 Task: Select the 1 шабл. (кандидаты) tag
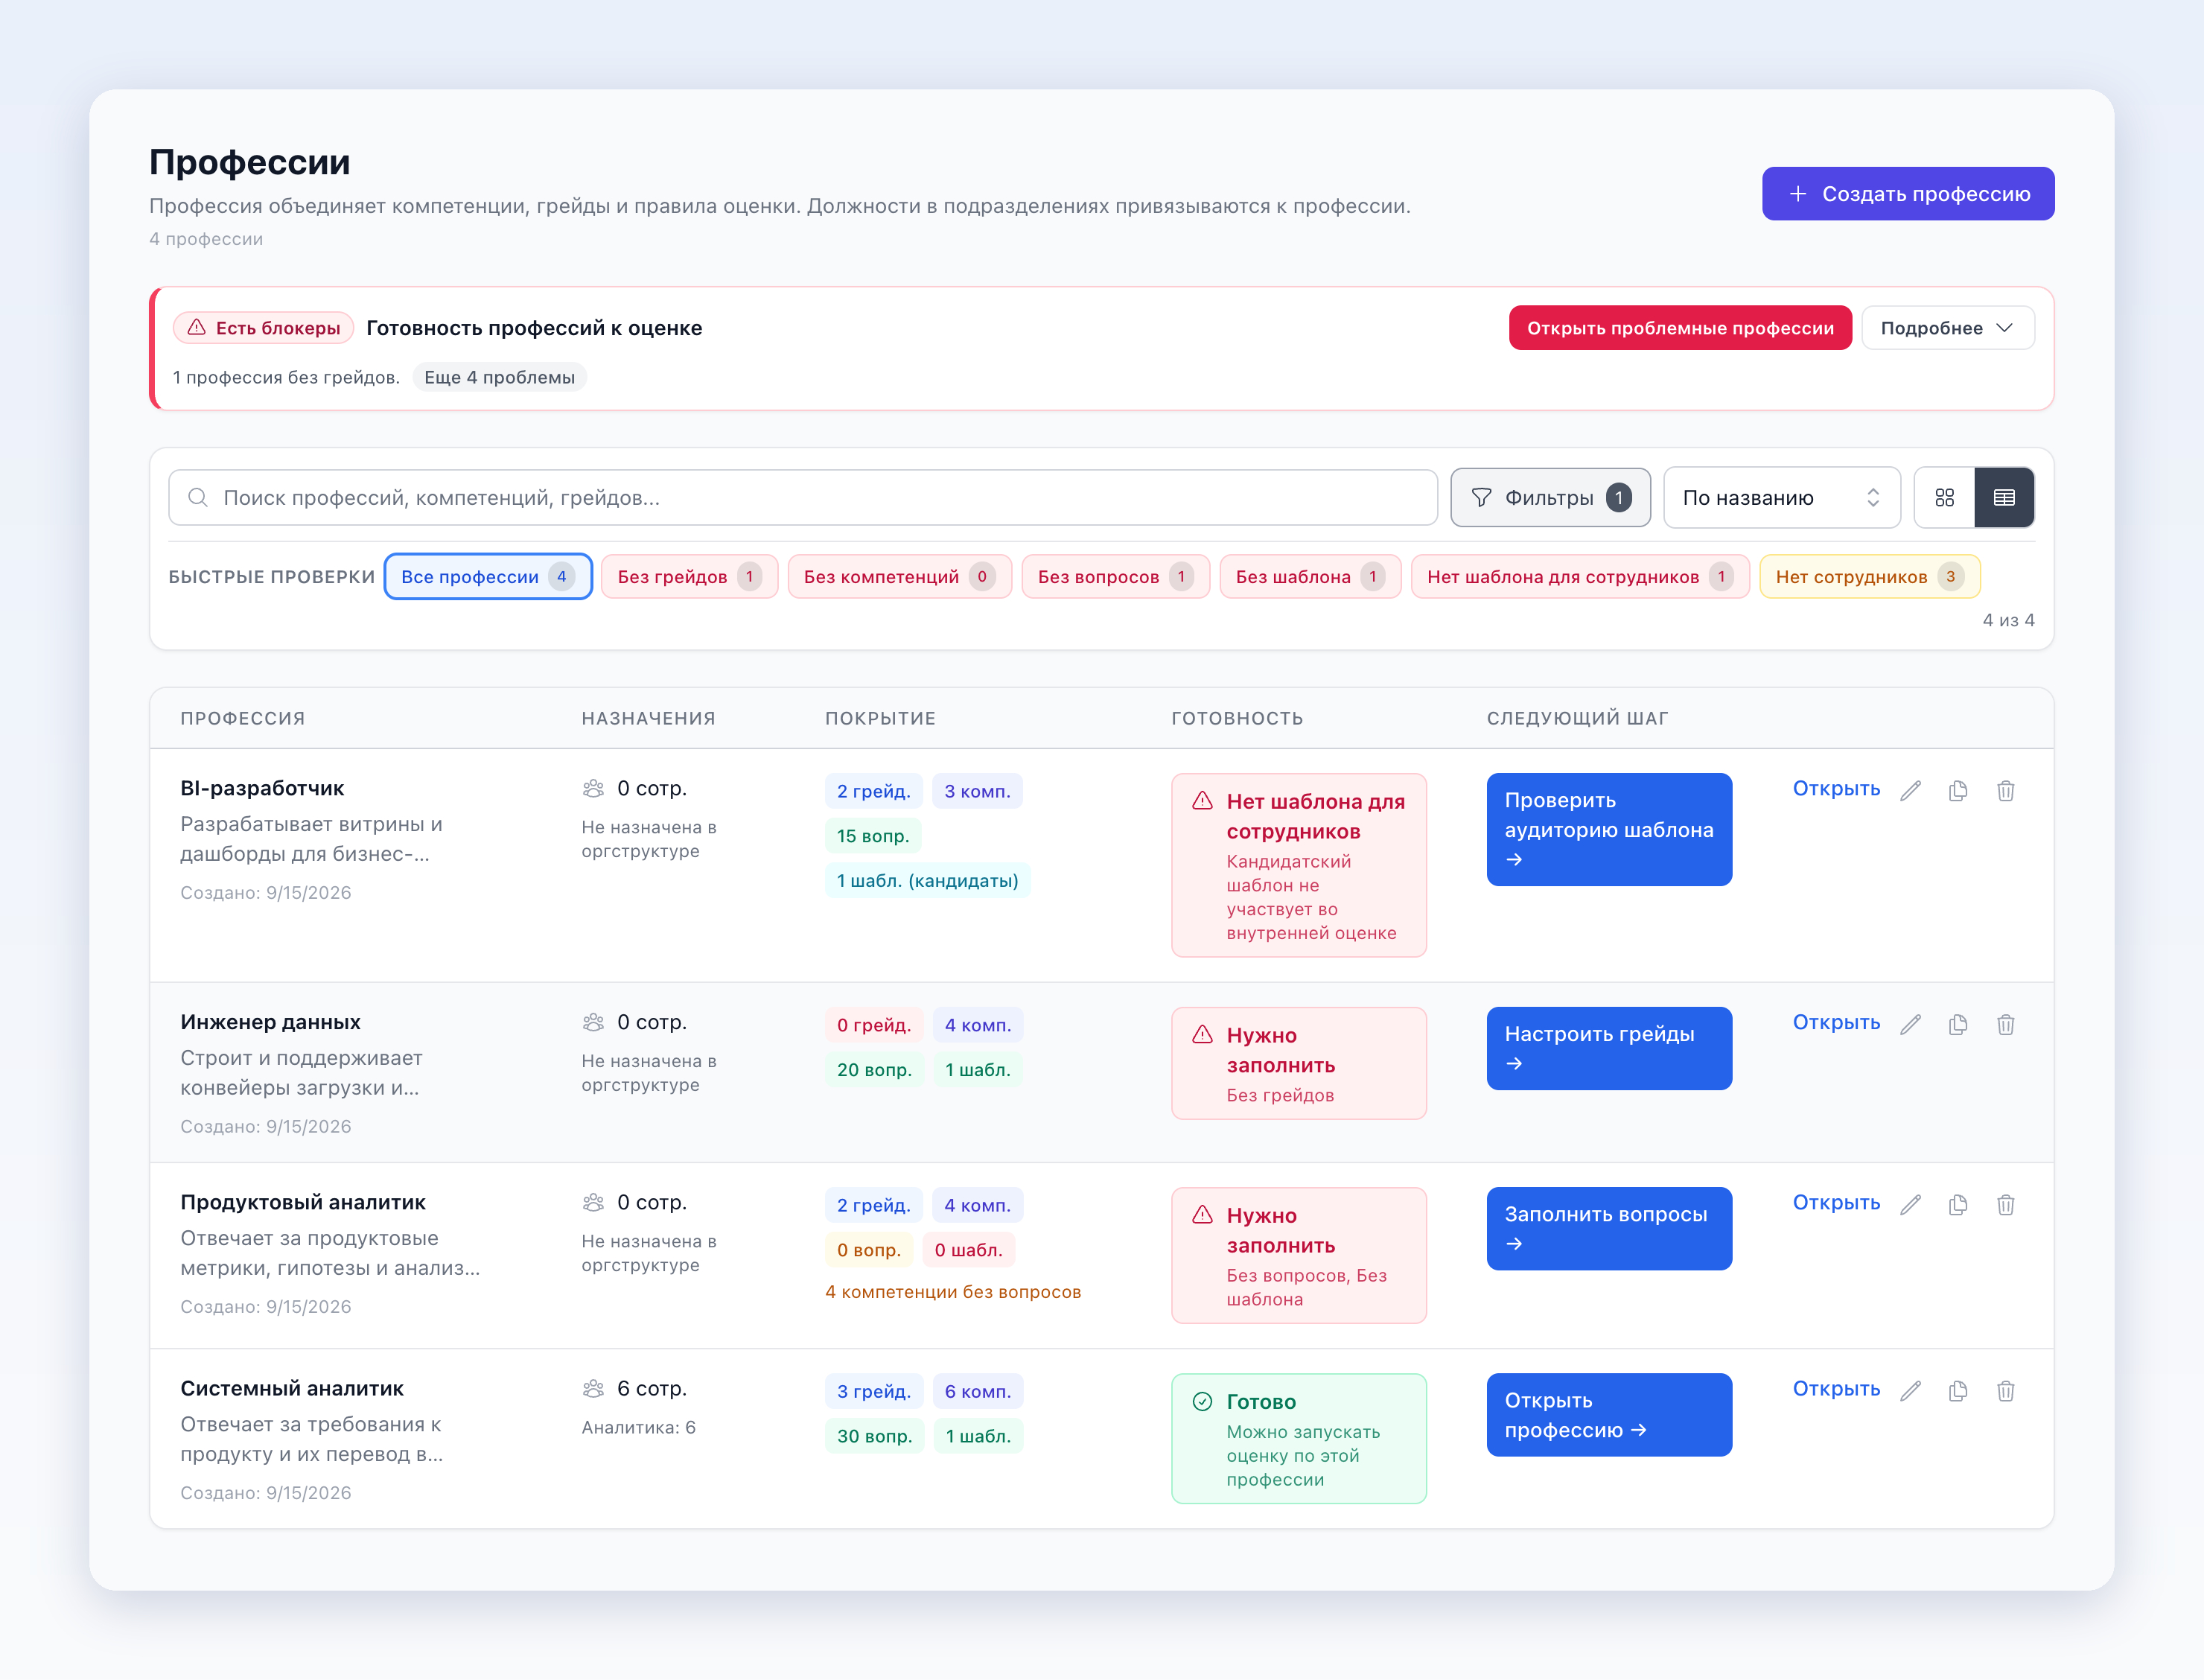[x=927, y=880]
